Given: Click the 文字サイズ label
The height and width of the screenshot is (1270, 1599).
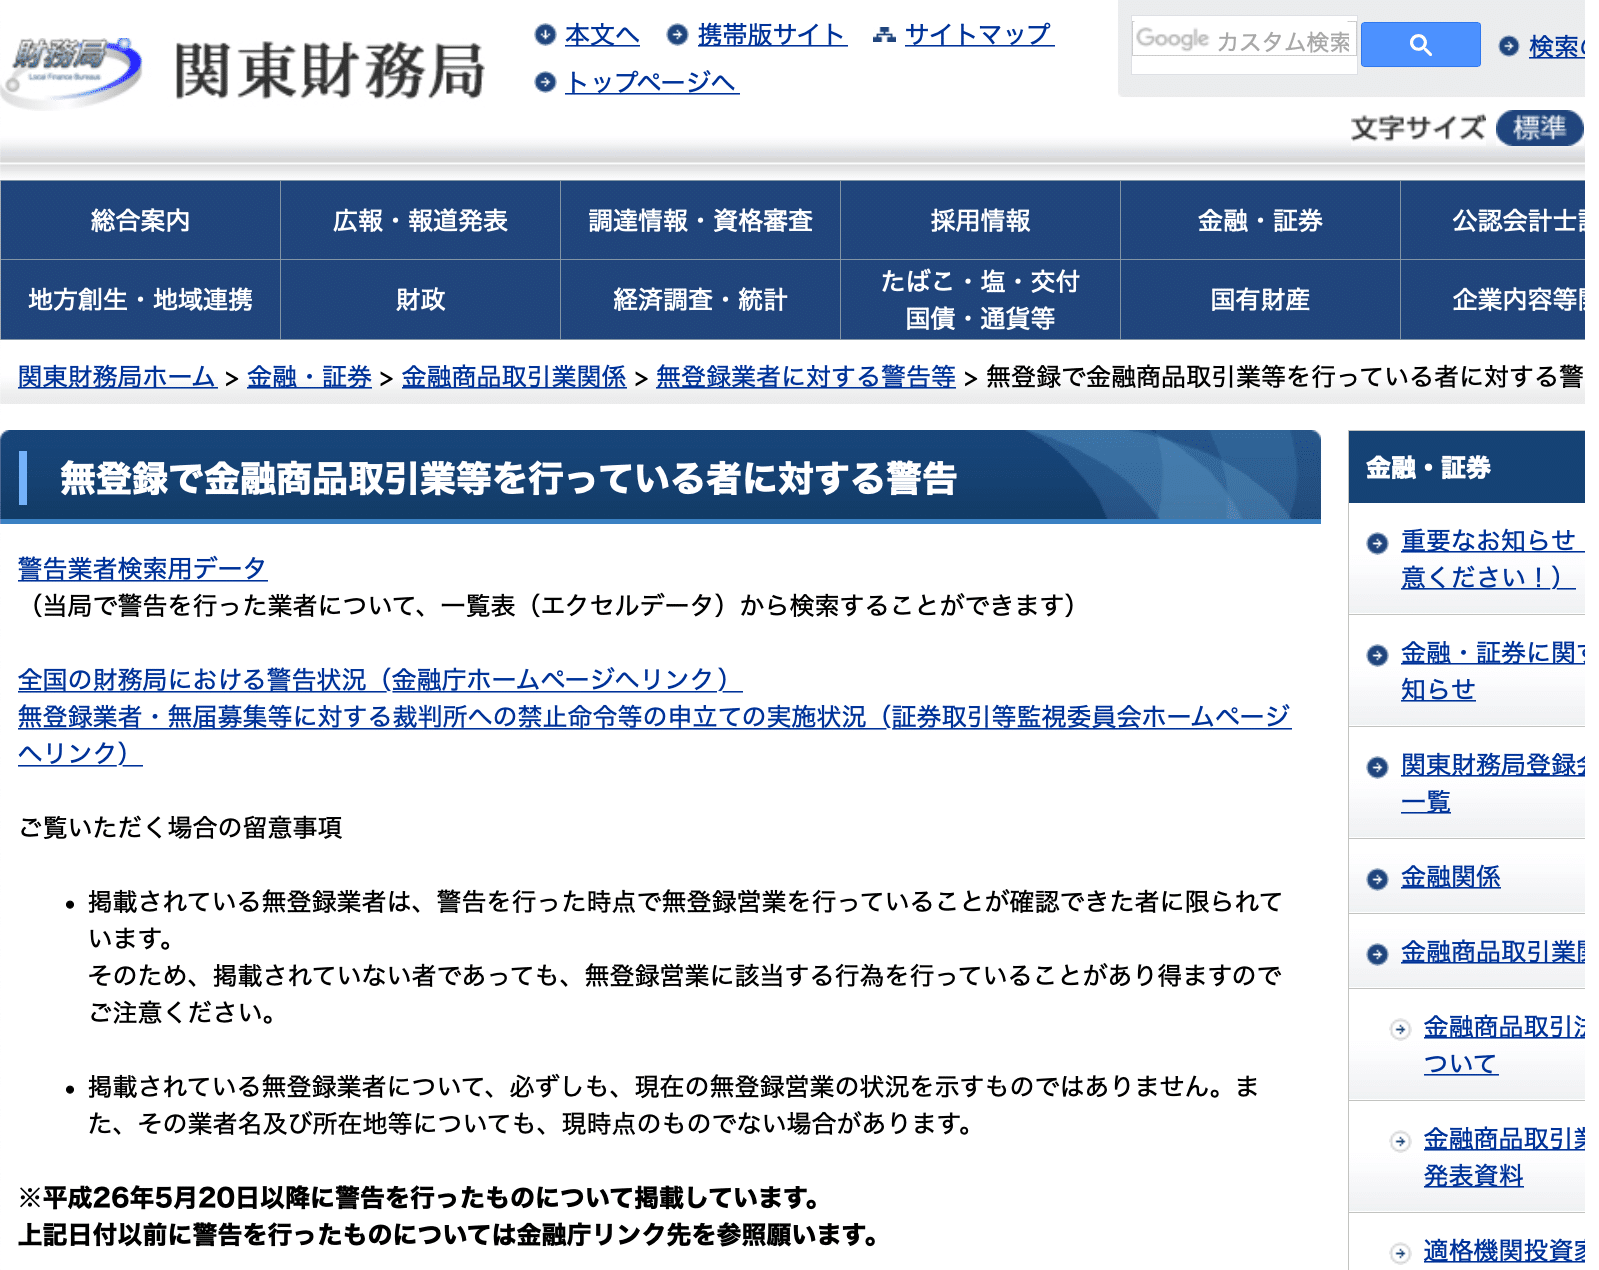Looking at the screenshot, I should [x=1418, y=128].
